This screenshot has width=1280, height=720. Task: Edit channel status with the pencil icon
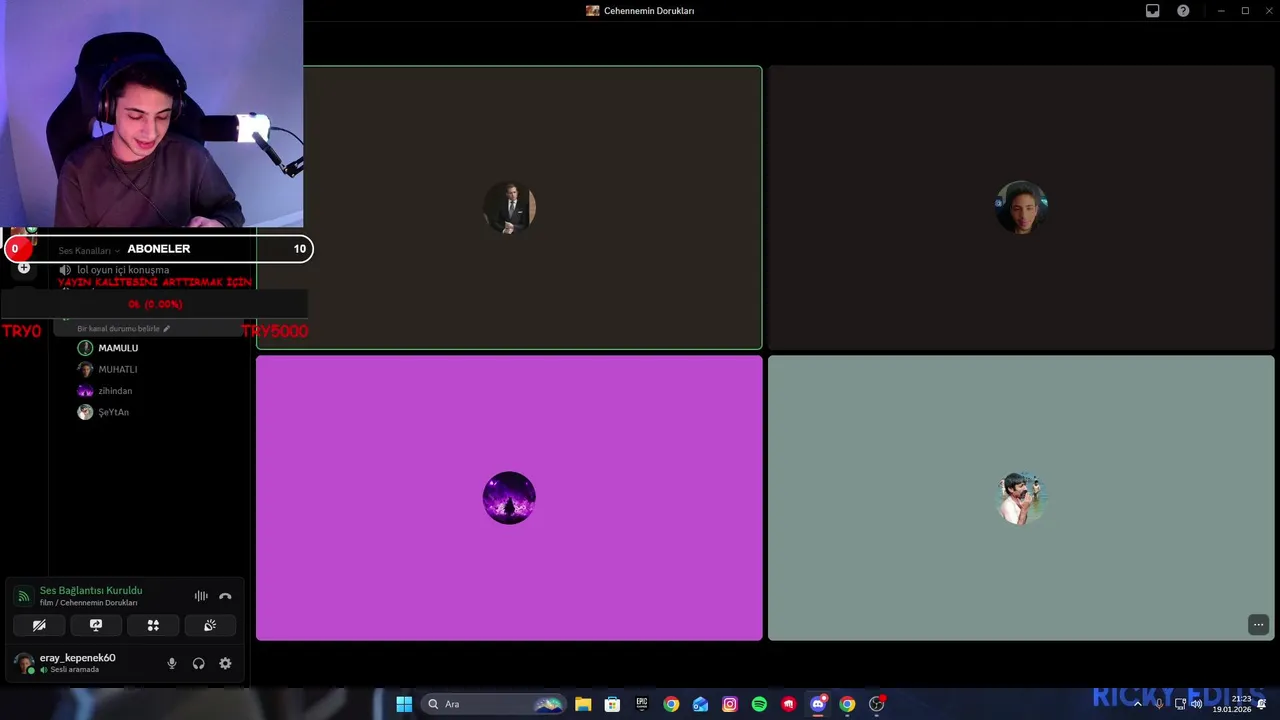click(167, 329)
